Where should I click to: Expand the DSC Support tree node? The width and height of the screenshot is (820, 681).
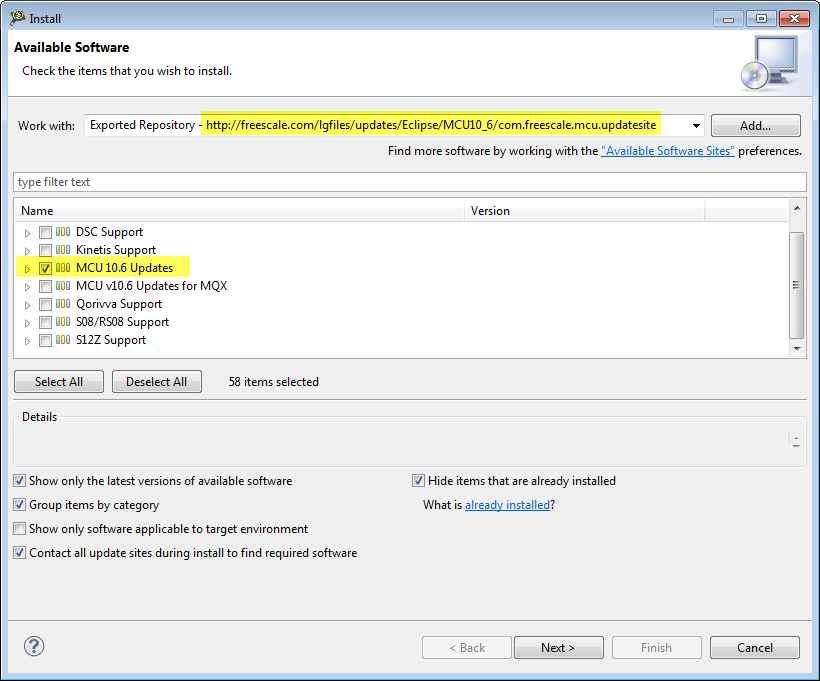click(x=27, y=233)
